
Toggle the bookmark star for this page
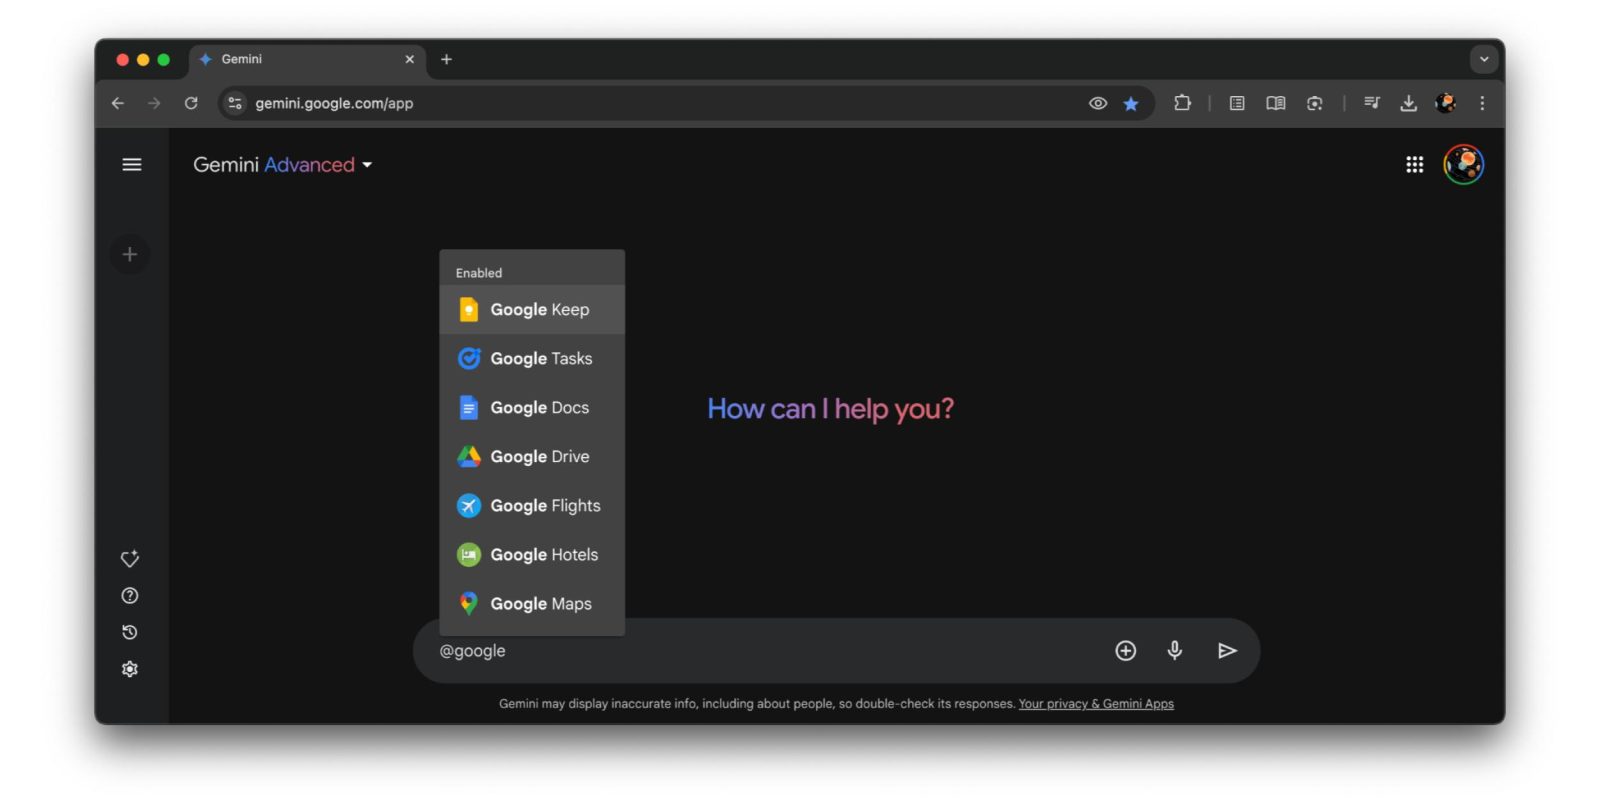1131,104
